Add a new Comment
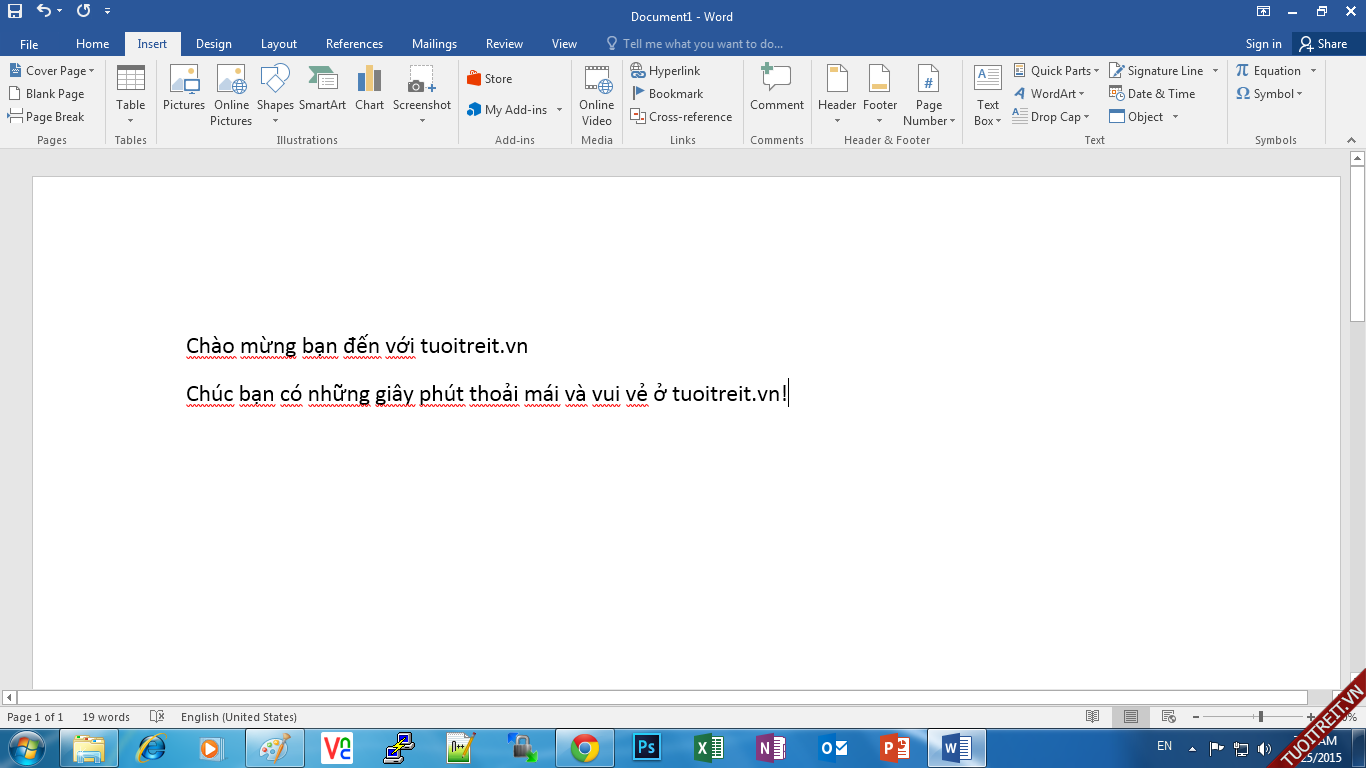The height and width of the screenshot is (768, 1366). (x=777, y=88)
